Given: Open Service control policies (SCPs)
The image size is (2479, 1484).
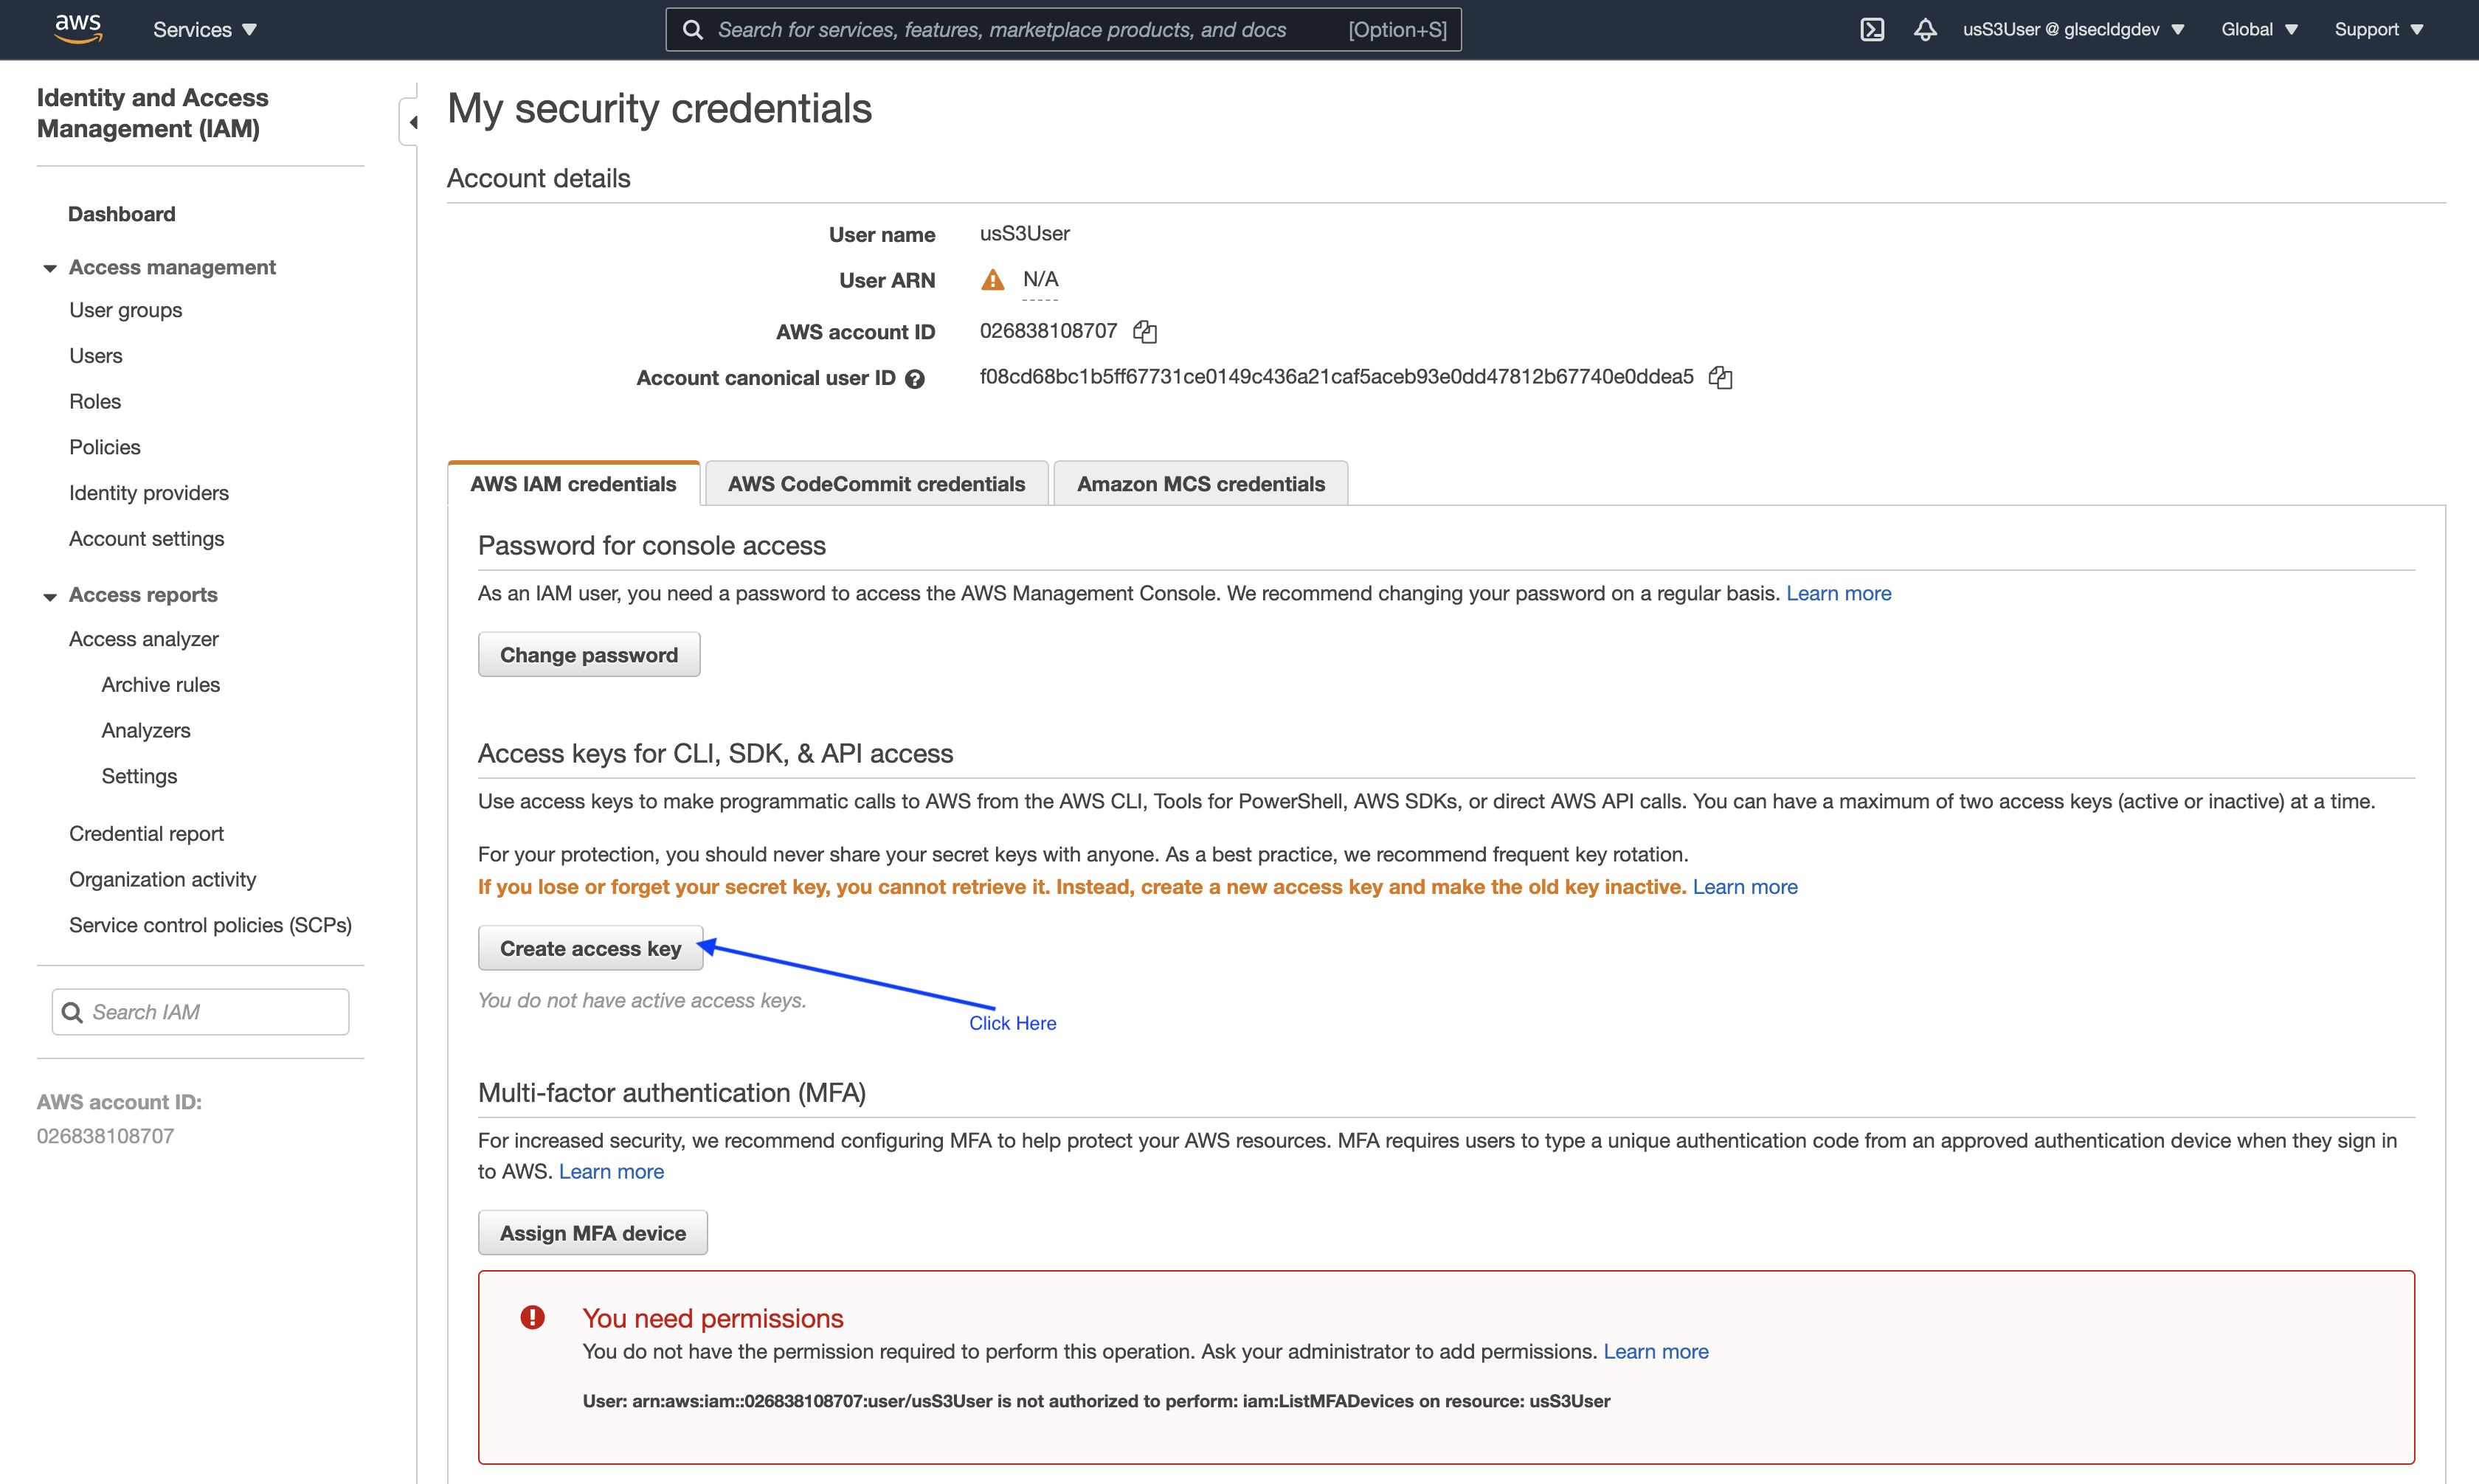Looking at the screenshot, I should click(210, 925).
